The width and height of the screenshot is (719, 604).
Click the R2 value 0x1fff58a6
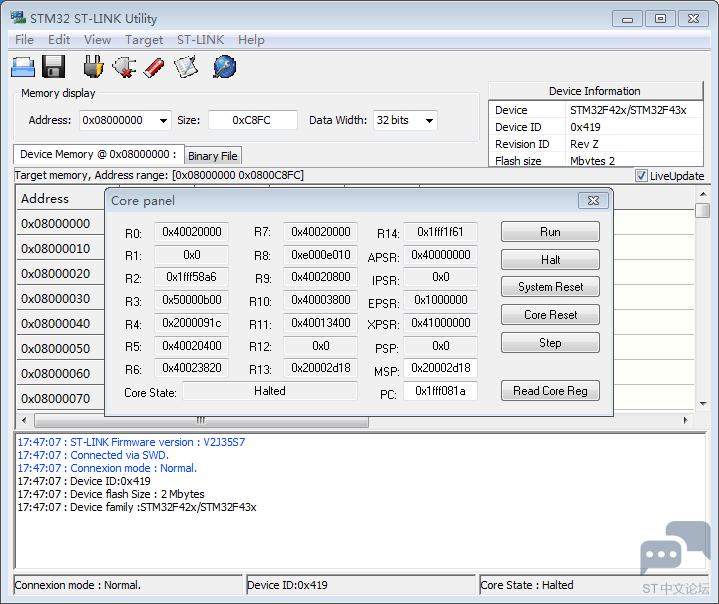pyautogui.click(x=192, y=277)
